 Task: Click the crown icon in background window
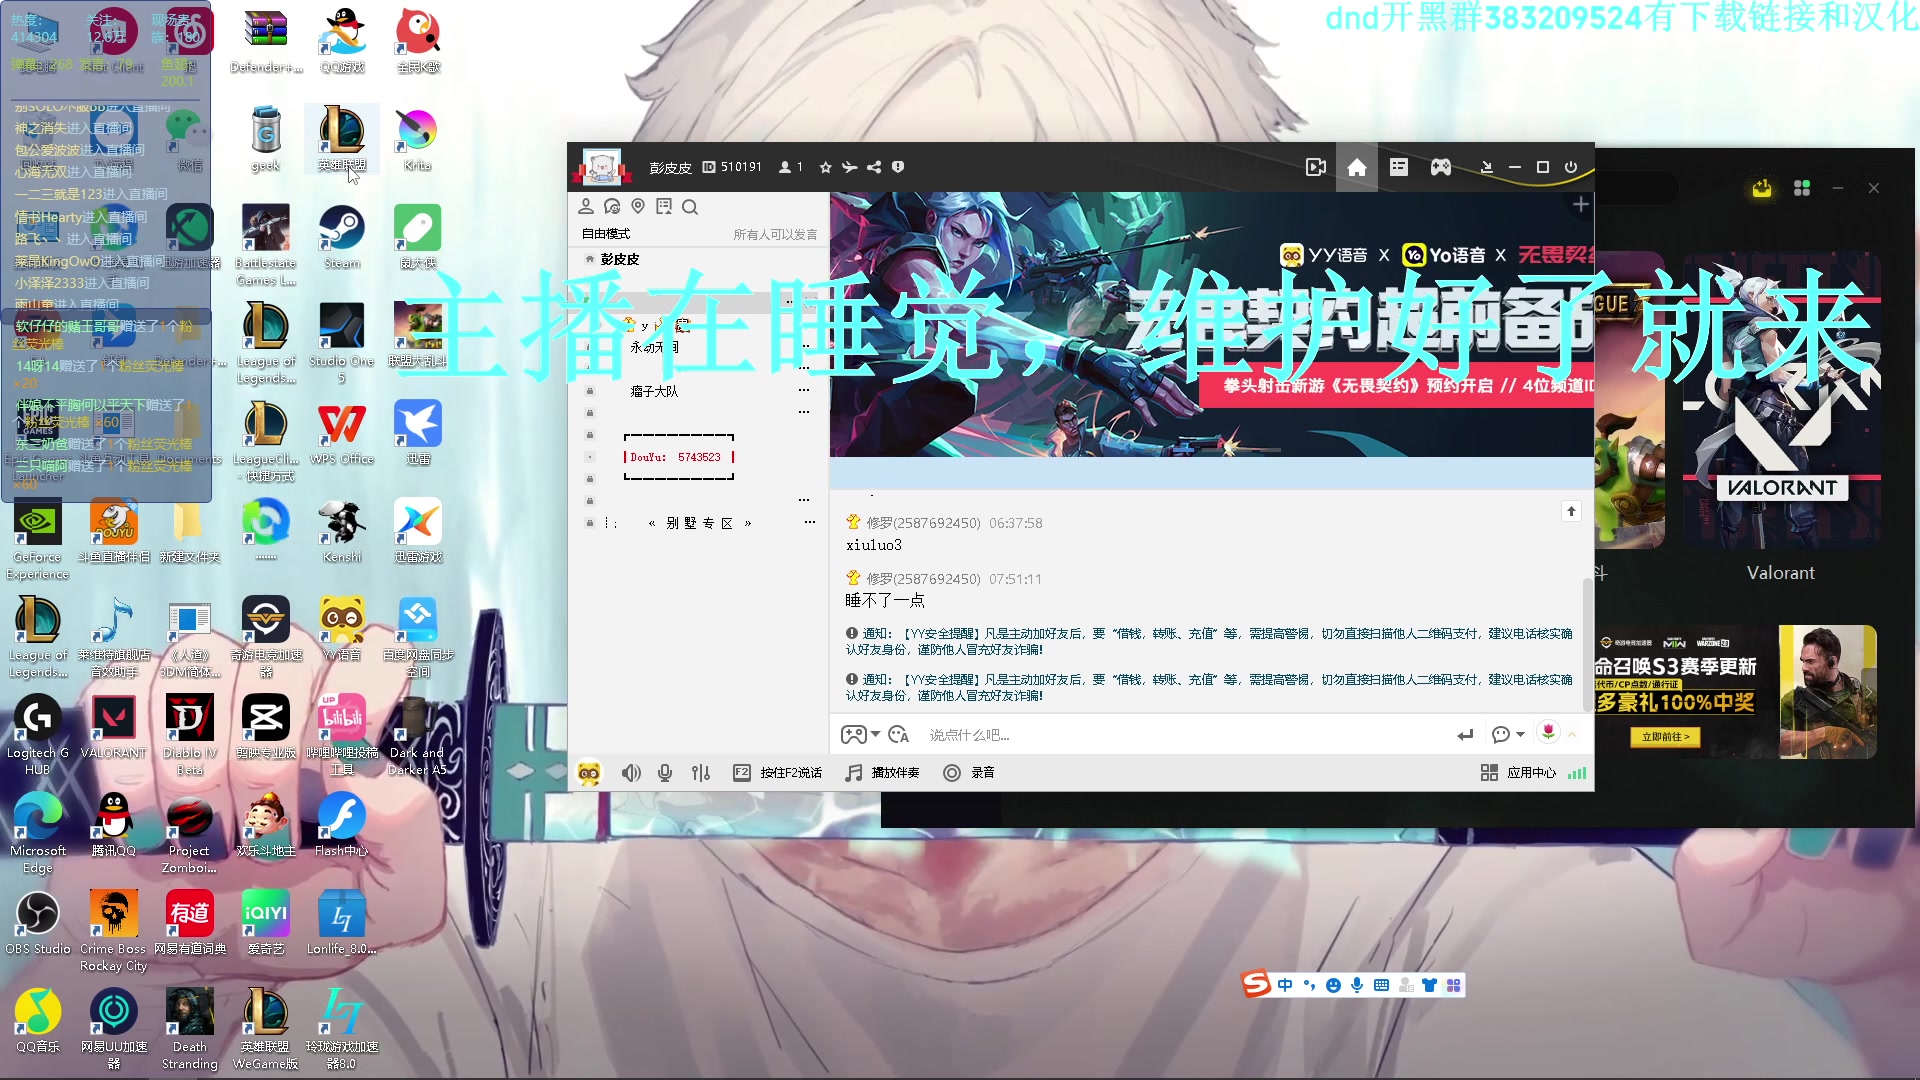click(1762, 188)
